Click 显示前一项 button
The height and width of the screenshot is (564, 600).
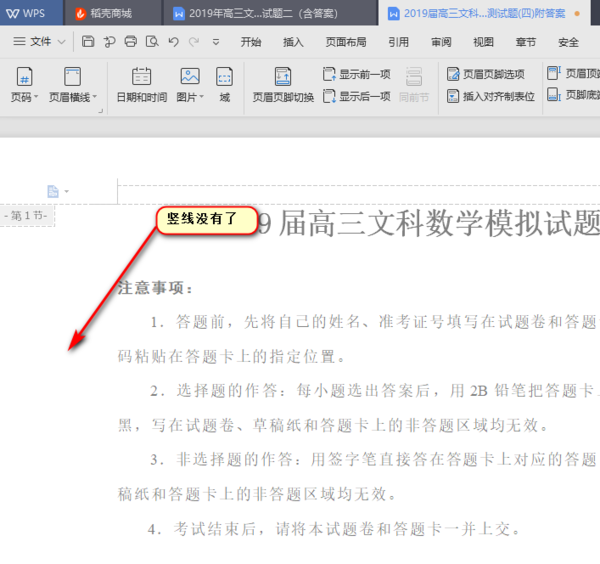356,74
